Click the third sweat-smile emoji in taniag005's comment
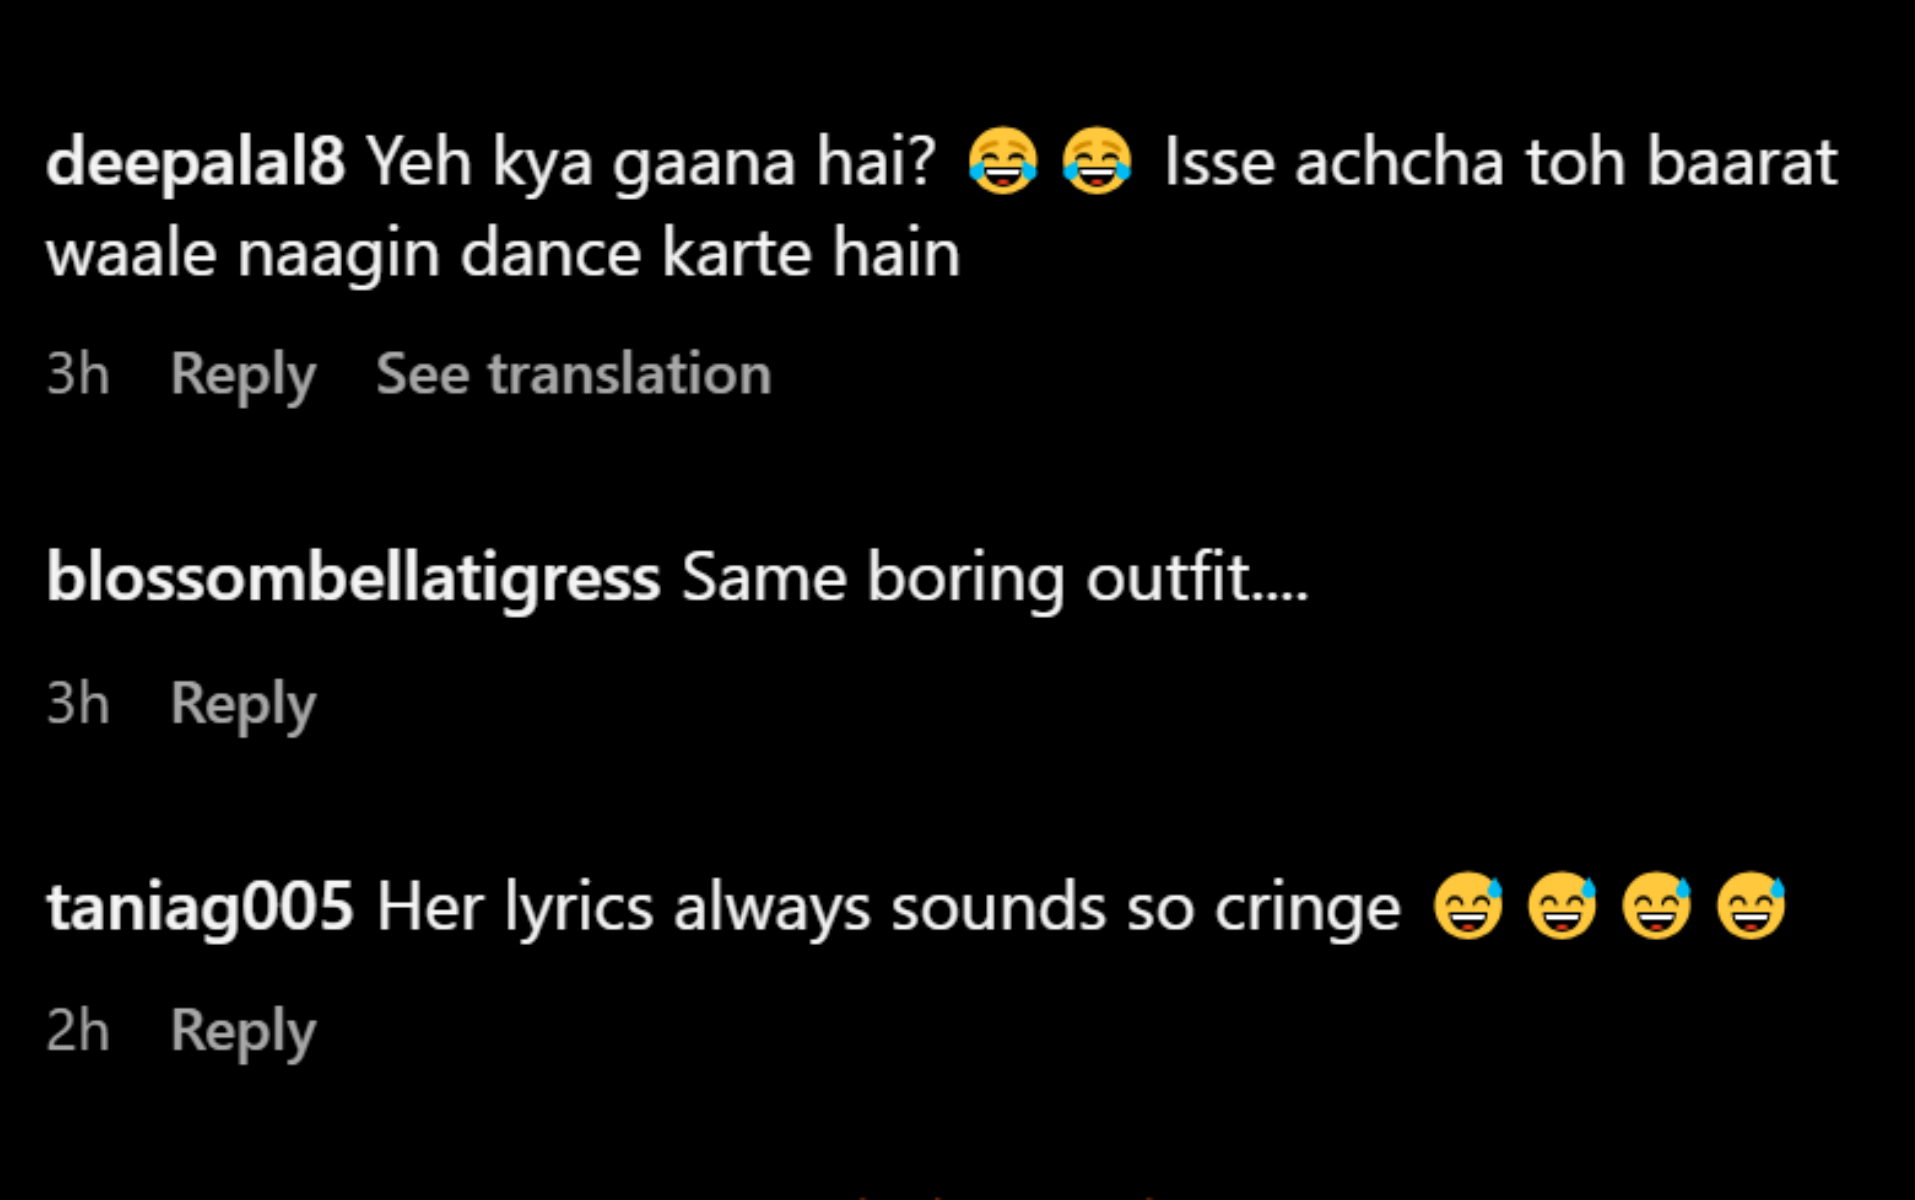This screenshot has height=1200, width=1915. click(x=1657, y=907)
